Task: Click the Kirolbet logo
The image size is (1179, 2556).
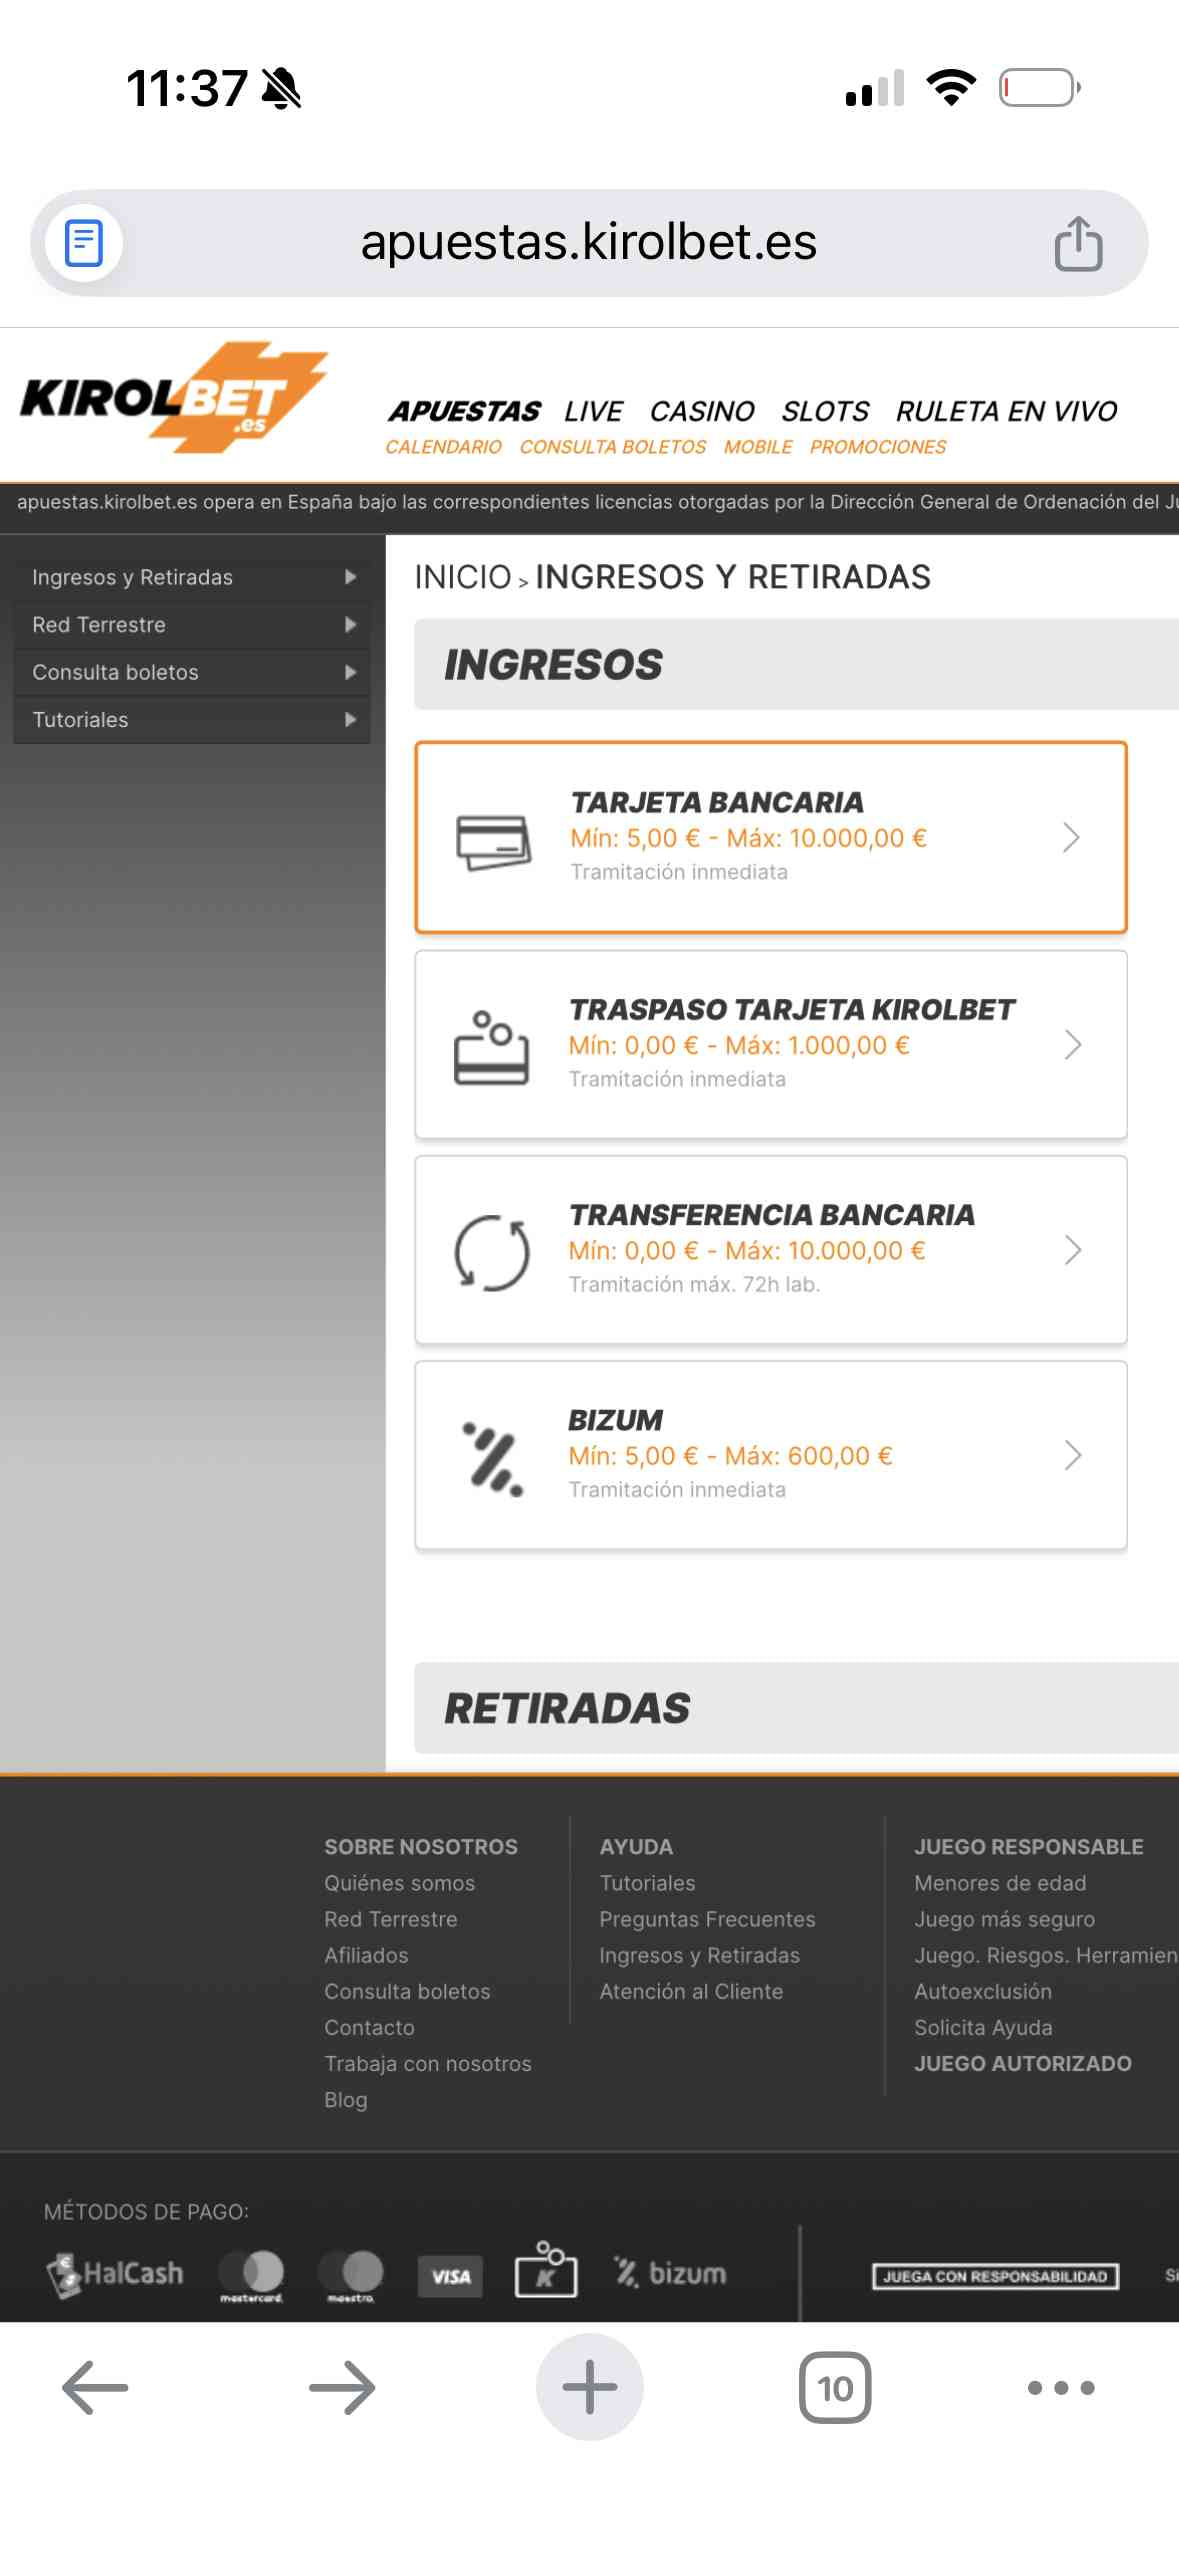Action: coord(173,398)
